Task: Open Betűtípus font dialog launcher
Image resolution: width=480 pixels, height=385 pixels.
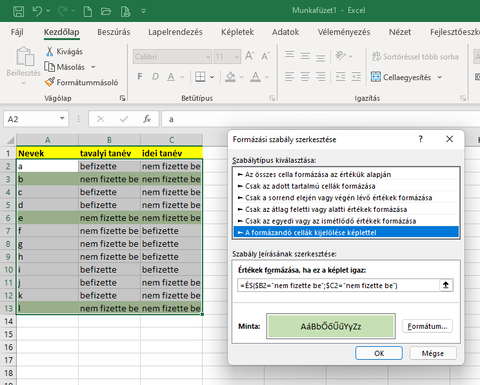Action: (272, 98)
